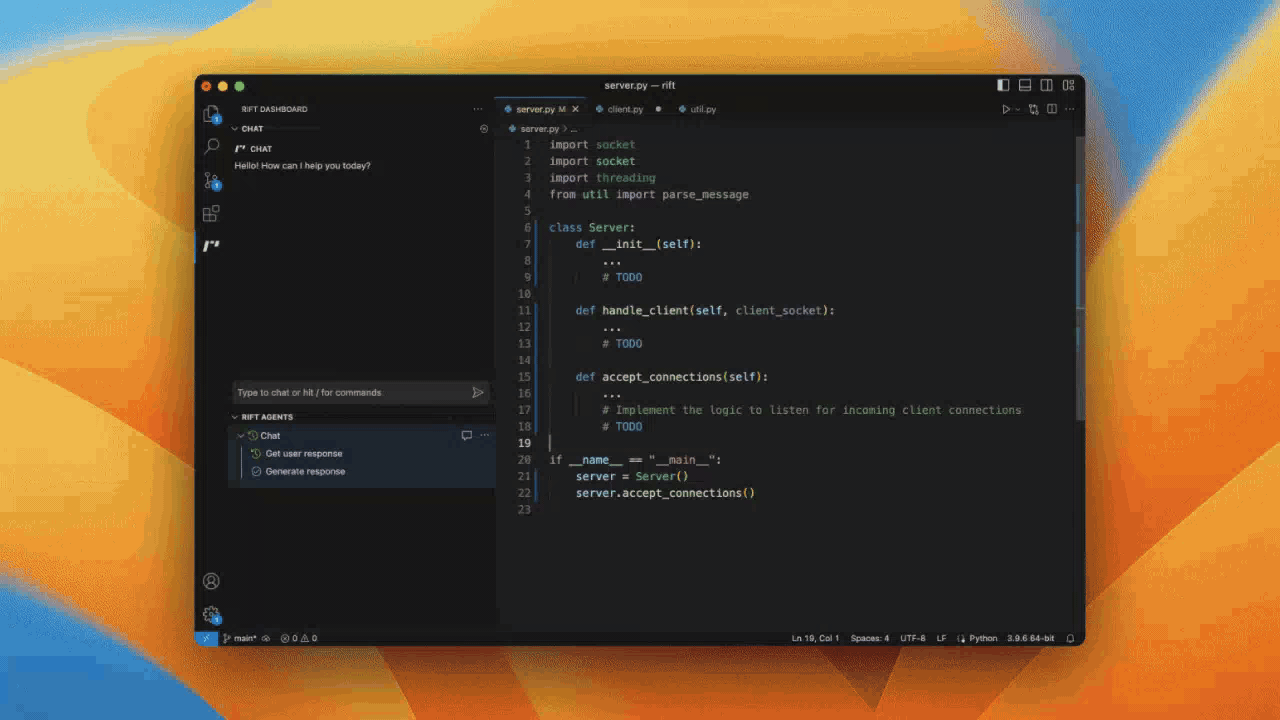Change the LF end of line sequence

941,638
